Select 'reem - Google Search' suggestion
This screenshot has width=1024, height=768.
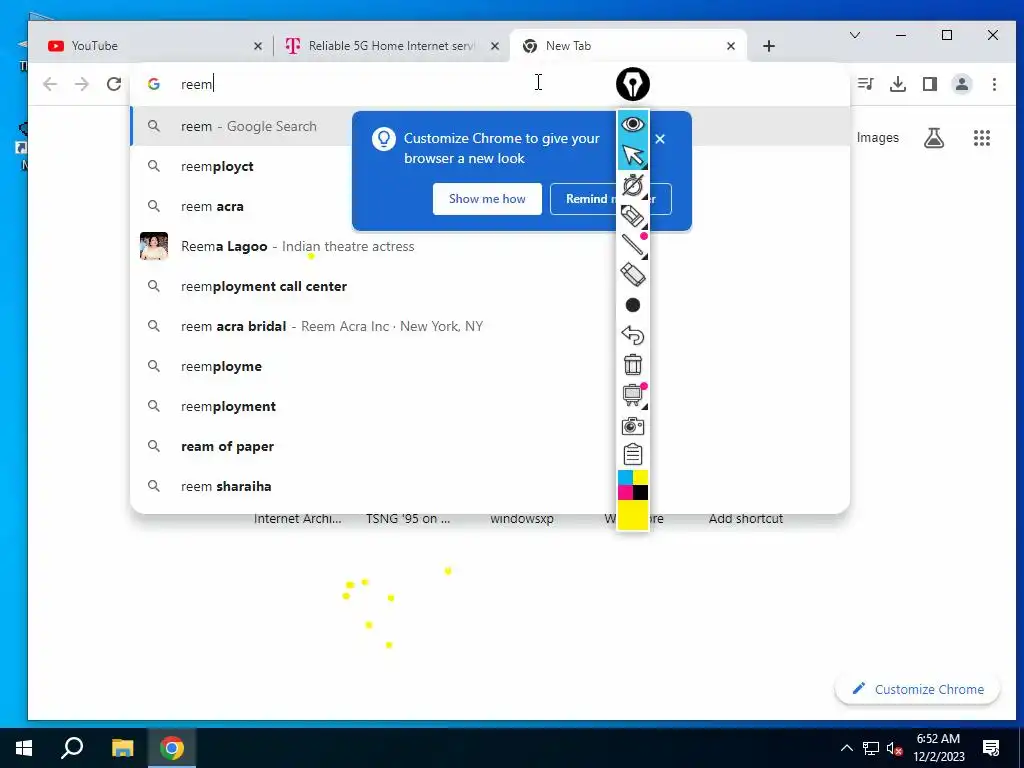pos(490,126)
